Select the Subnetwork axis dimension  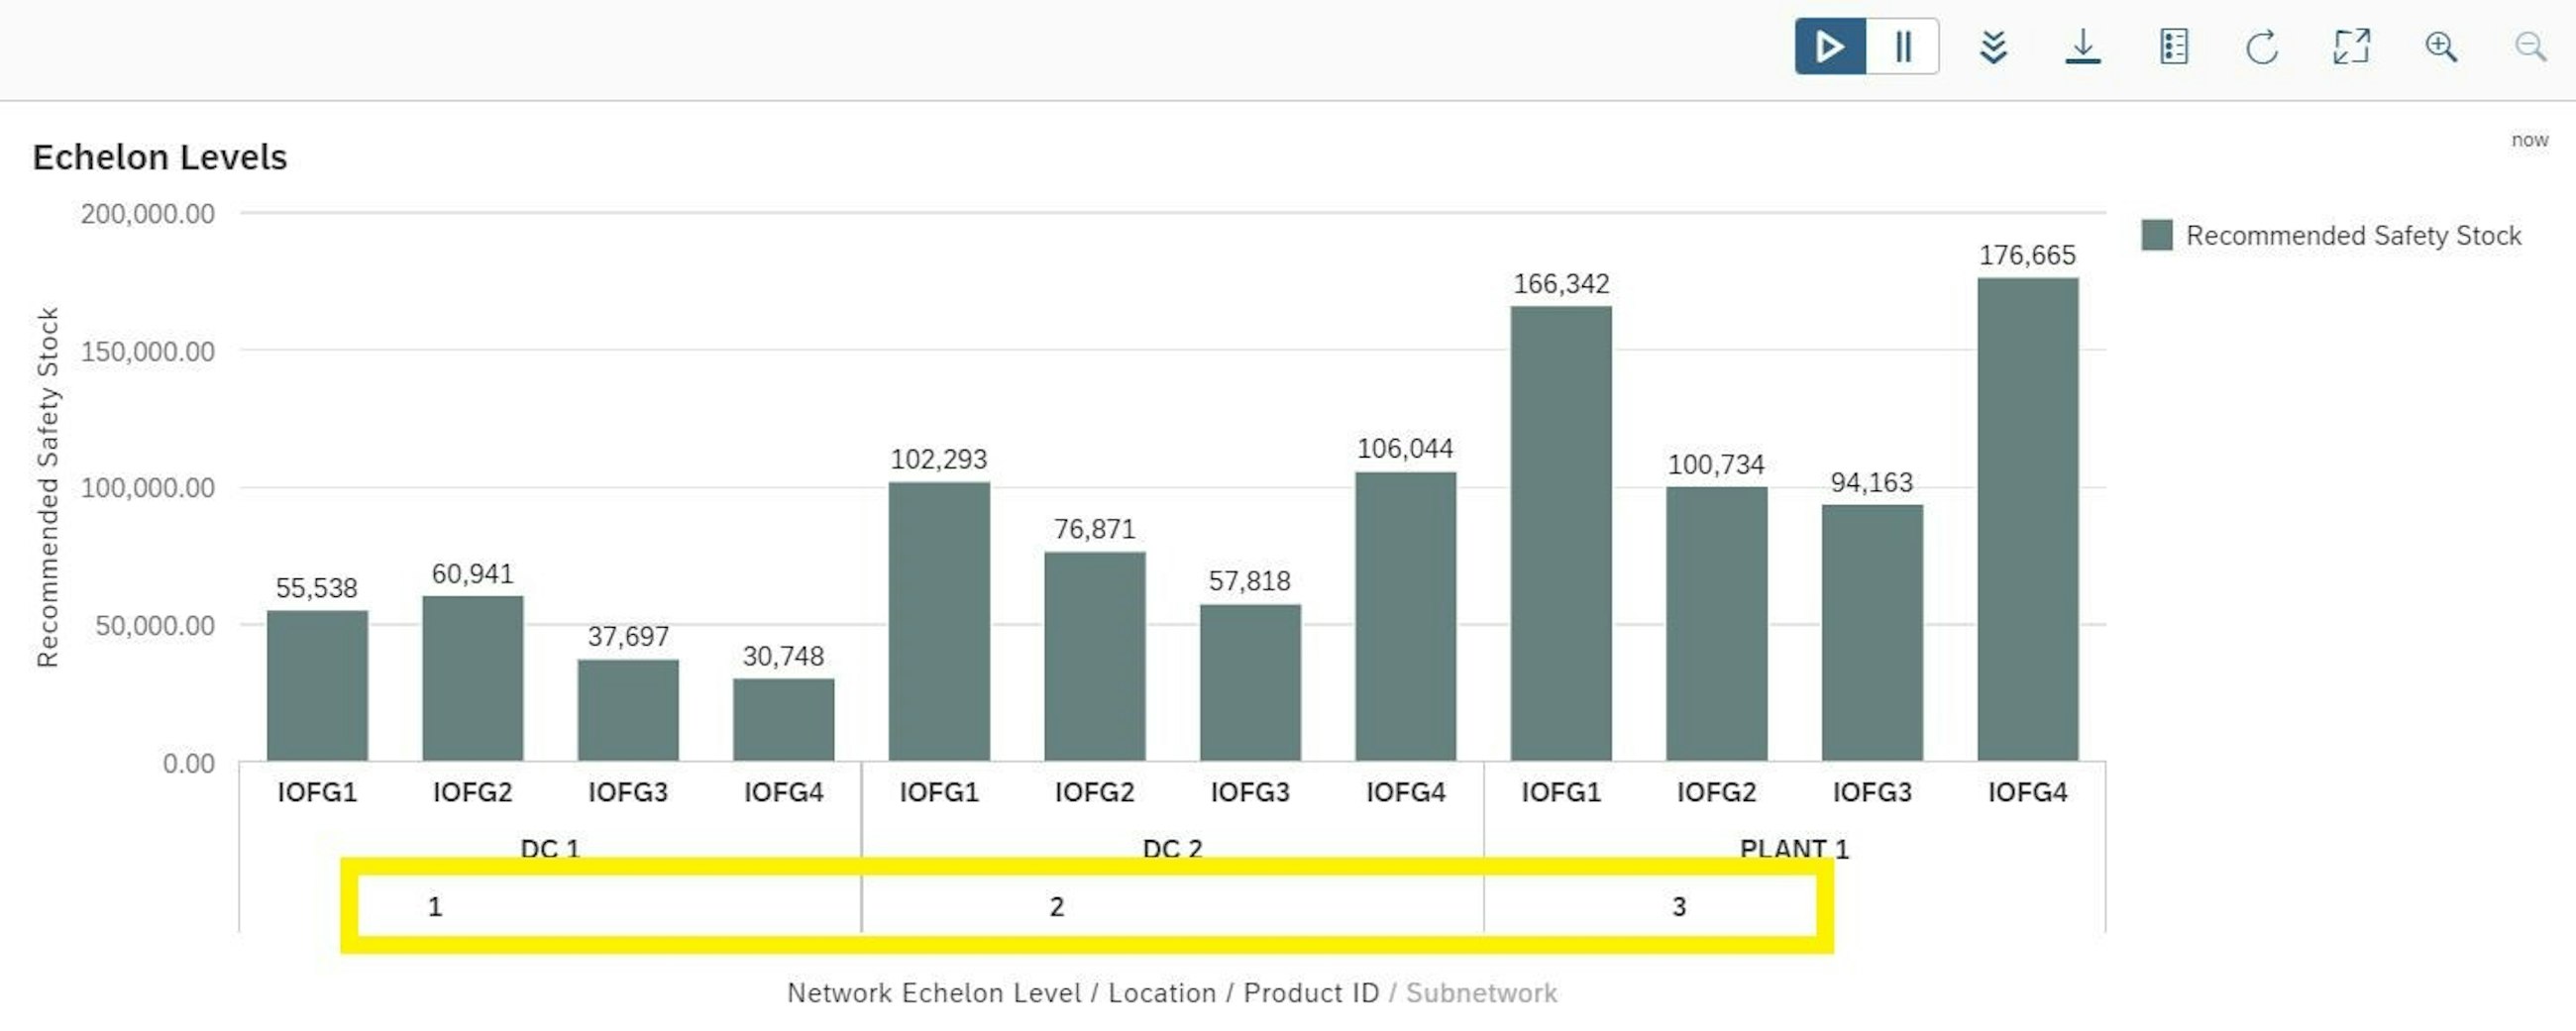point(1480,992)
